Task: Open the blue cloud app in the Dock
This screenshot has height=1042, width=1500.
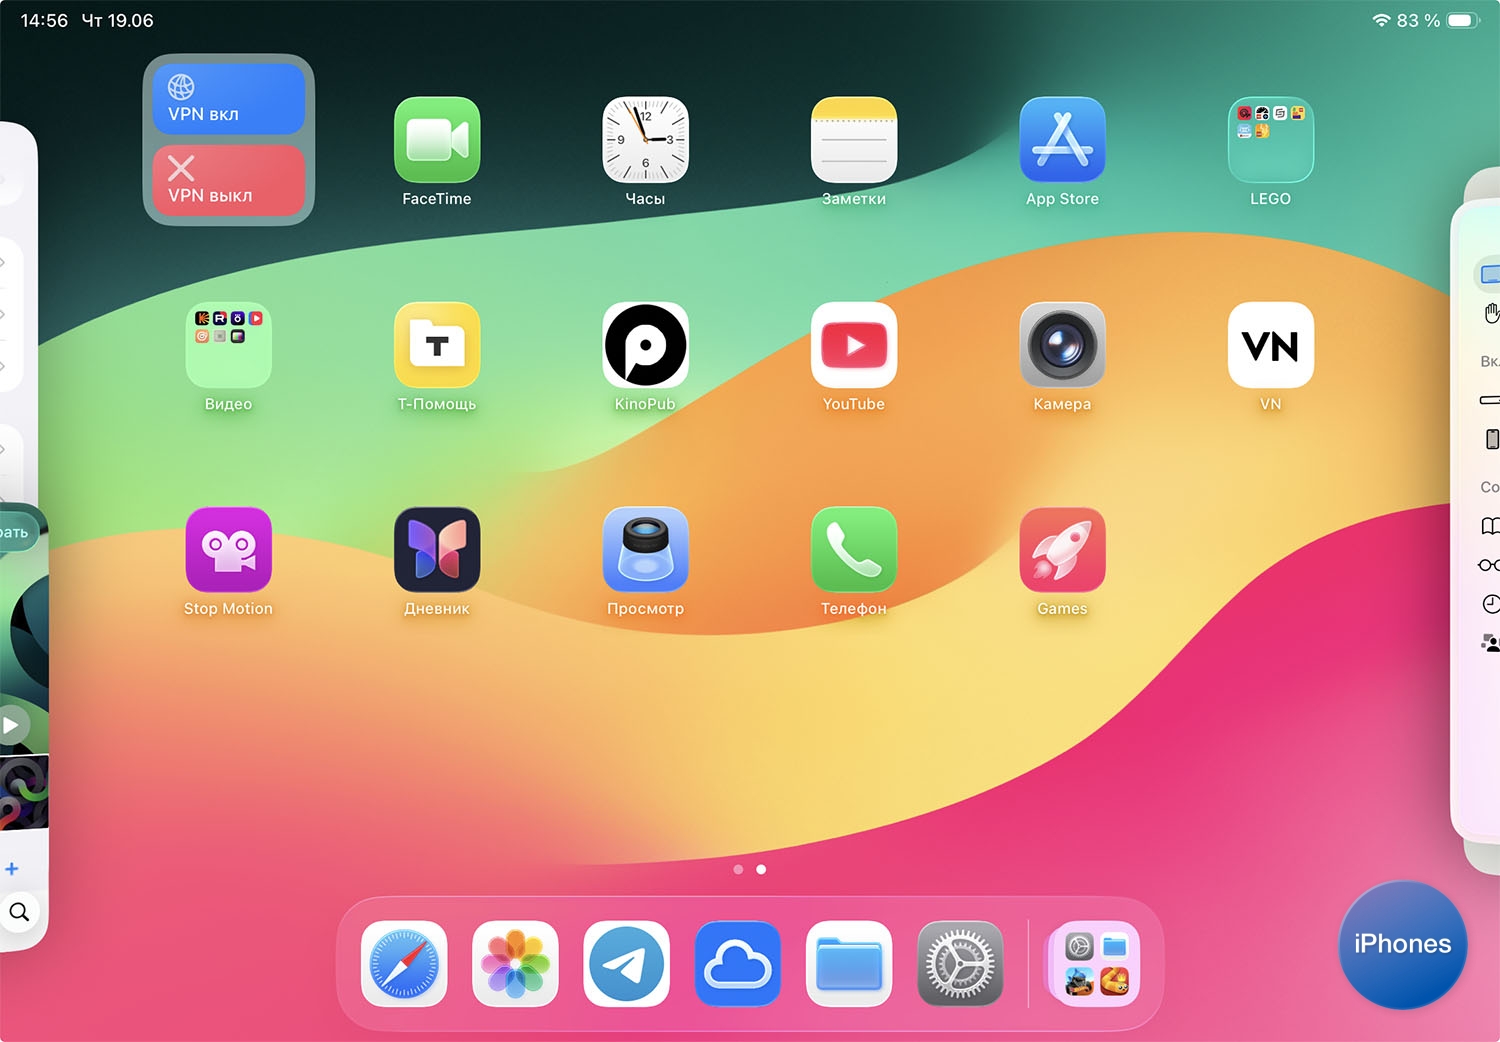Action: pos(738,964)
